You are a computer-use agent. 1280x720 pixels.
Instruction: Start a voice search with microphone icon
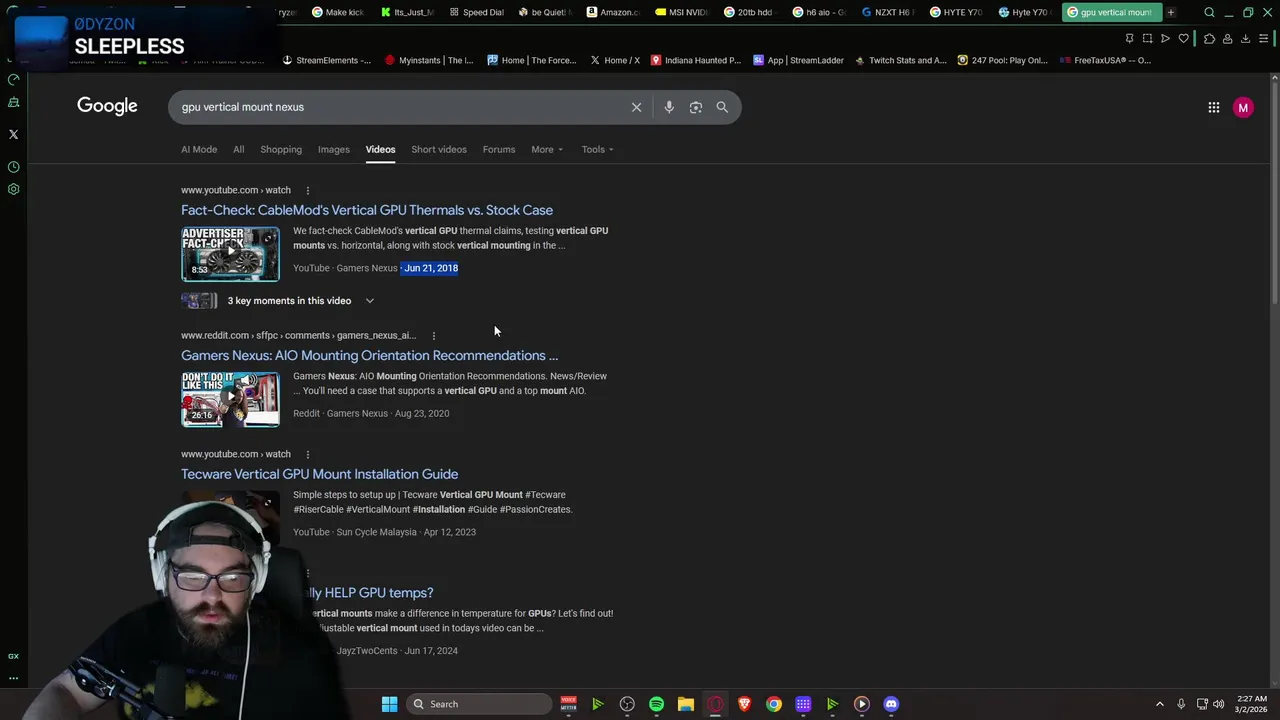[x=669, y=107]
